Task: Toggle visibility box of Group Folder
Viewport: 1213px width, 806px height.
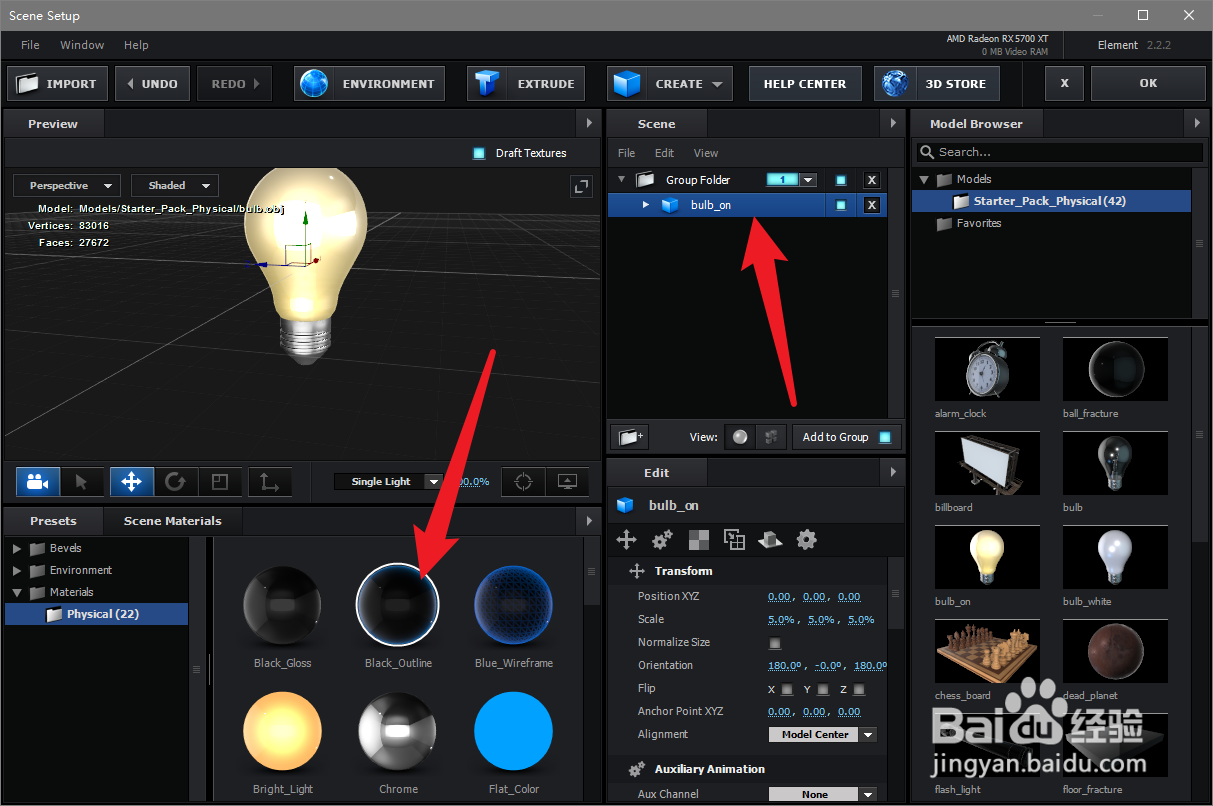Action: 841,180
